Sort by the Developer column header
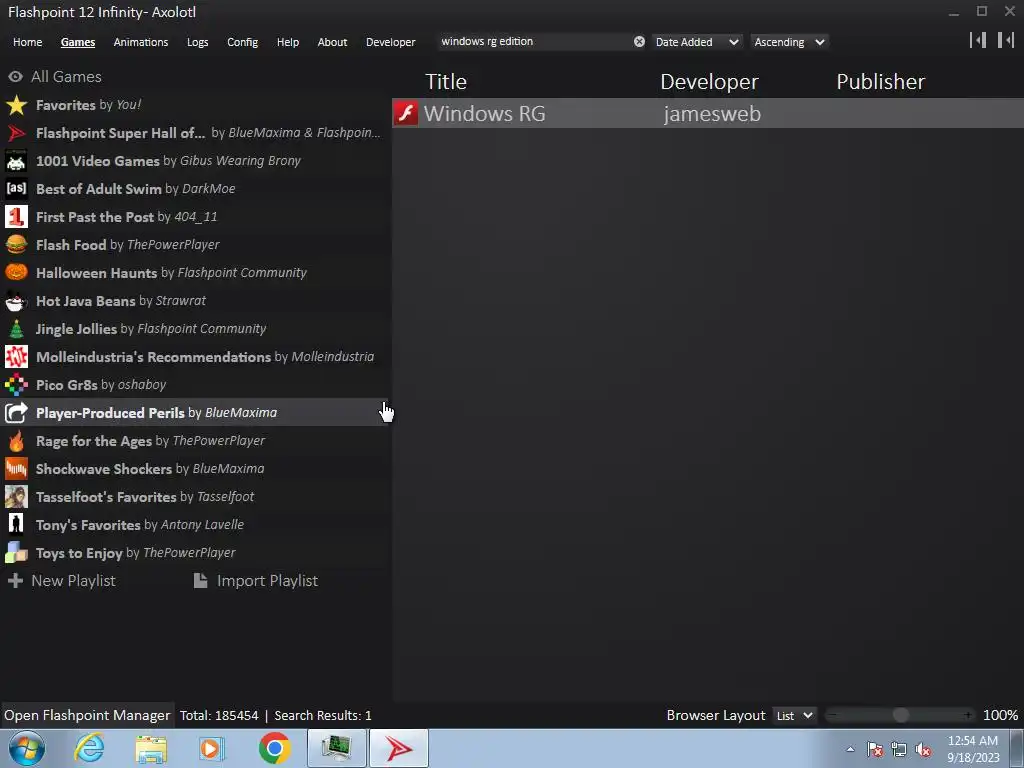This screenshot has height=768, width=1024. click(709, 82)
